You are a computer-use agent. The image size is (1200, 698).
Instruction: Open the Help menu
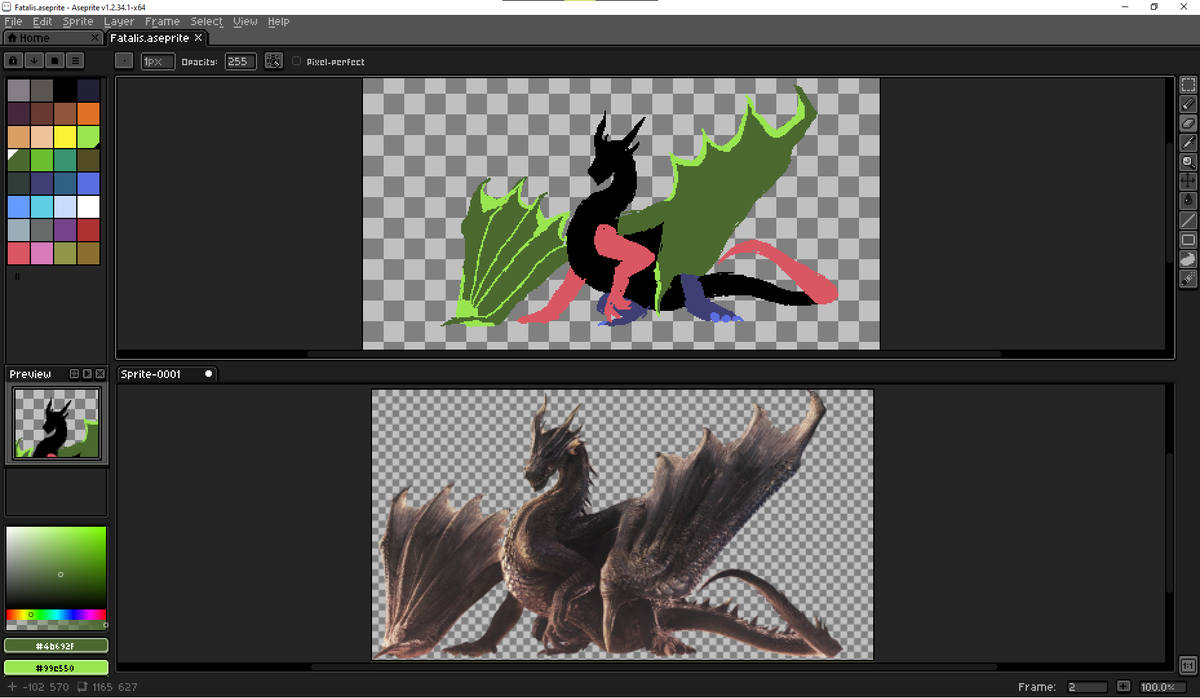click(279, 21)
